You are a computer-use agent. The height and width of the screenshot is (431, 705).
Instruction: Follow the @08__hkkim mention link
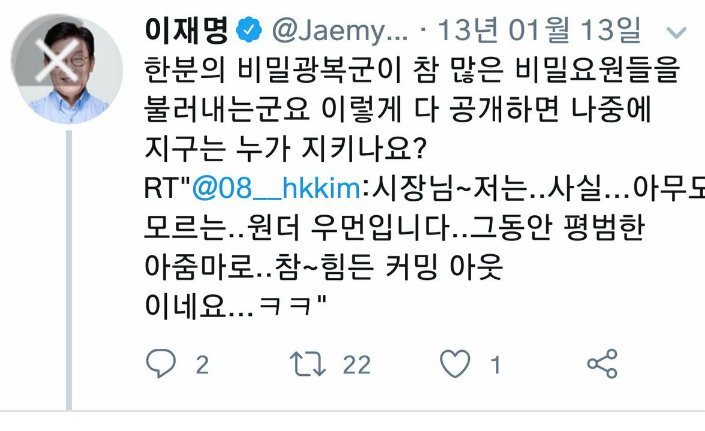pyautogui.click(x=276, y=187)
